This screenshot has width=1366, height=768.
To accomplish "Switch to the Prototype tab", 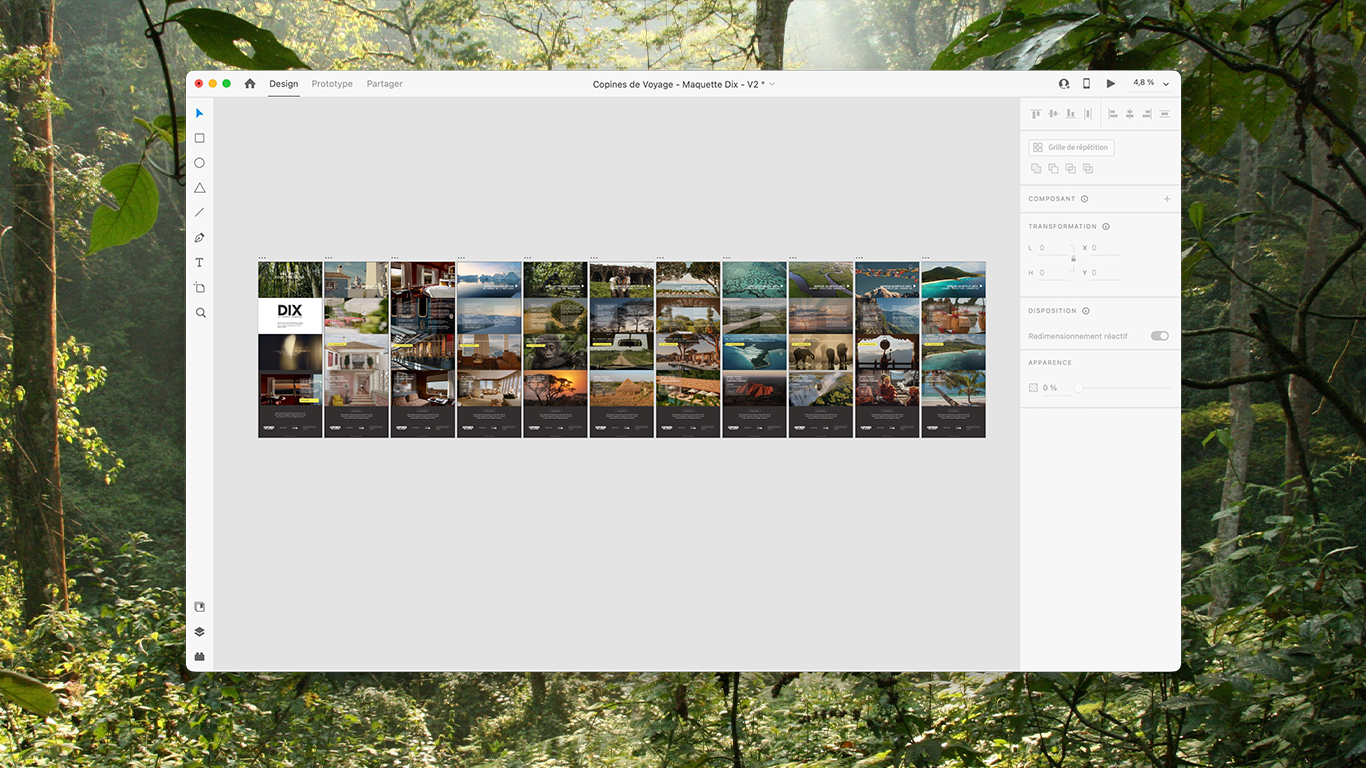I will coord(332,84).
